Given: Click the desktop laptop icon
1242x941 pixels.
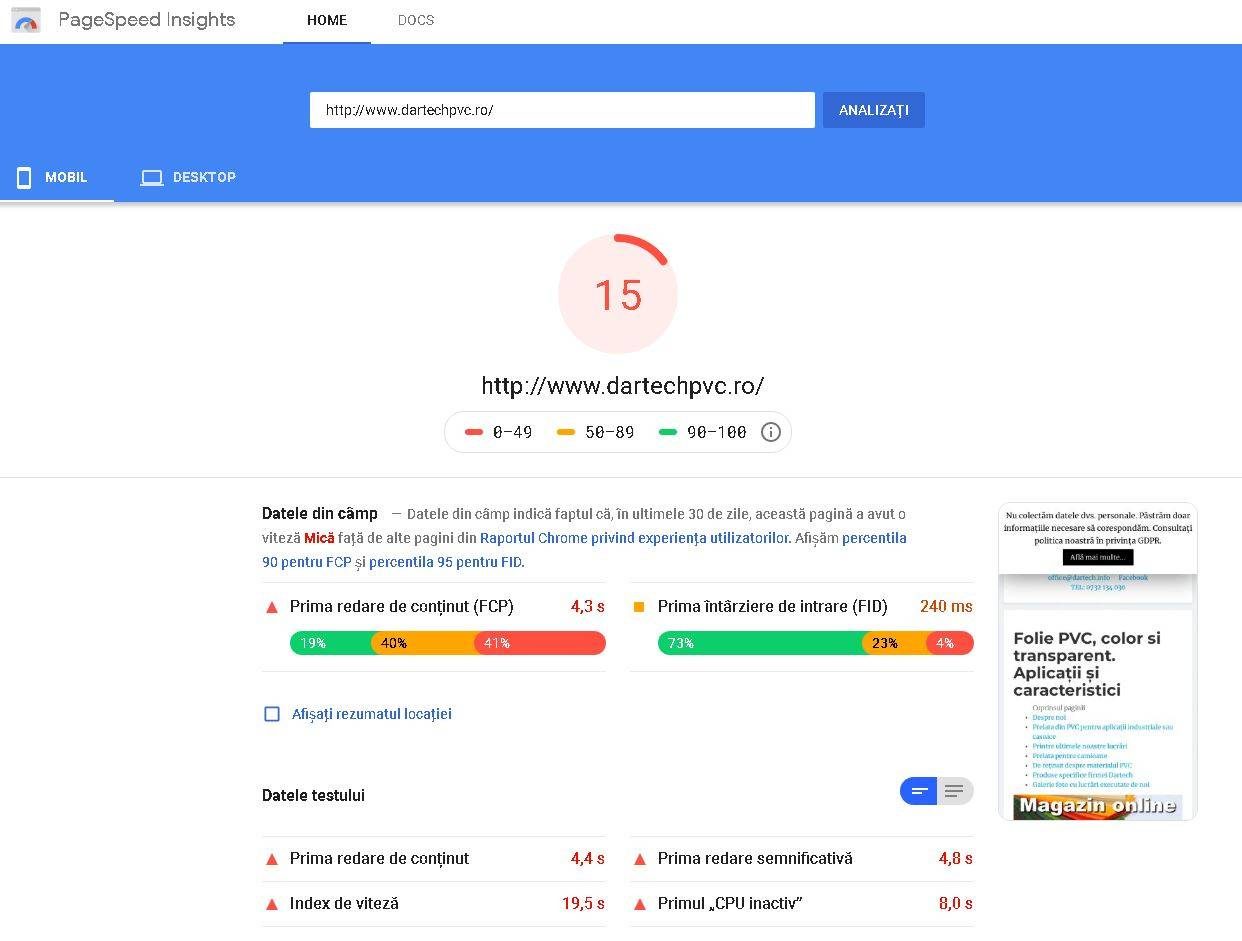Looking at the screenshot, I should pyautogui.click(x=151, y=178).
